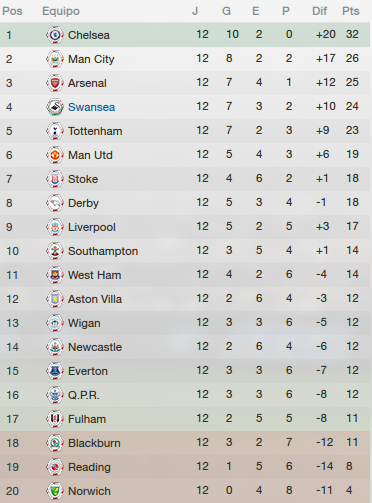Click the Swansea swan badge icon
This screenshot has height=503, width=372.
click(55, 107)
